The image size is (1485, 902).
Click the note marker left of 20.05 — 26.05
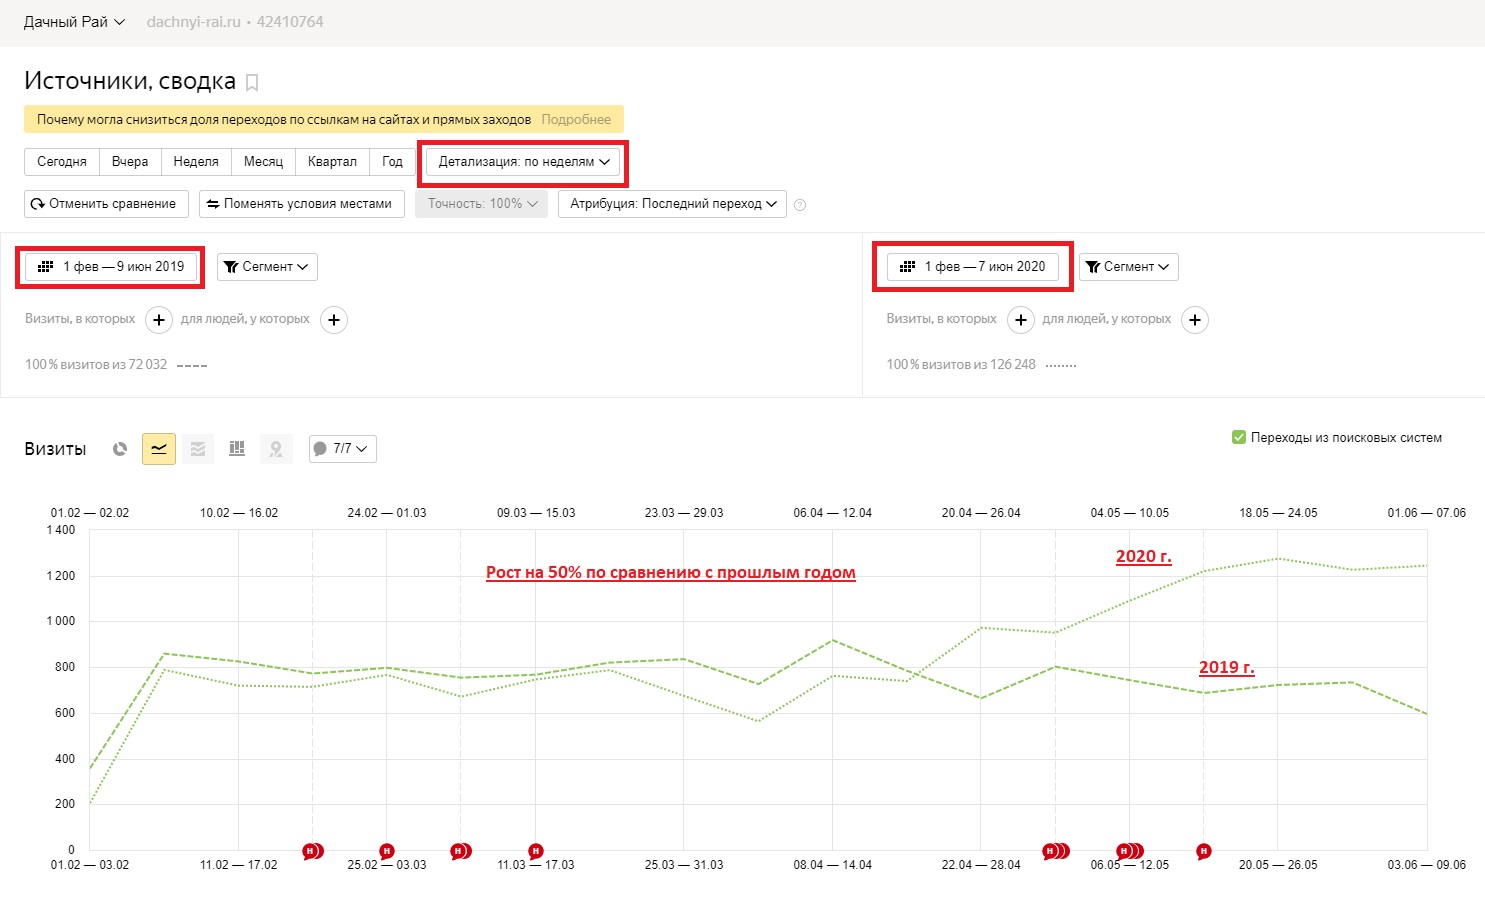1204,851
